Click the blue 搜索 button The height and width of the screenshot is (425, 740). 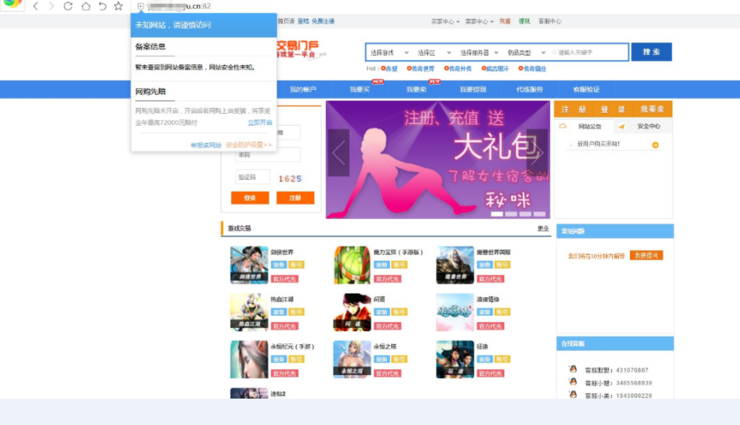651,52
